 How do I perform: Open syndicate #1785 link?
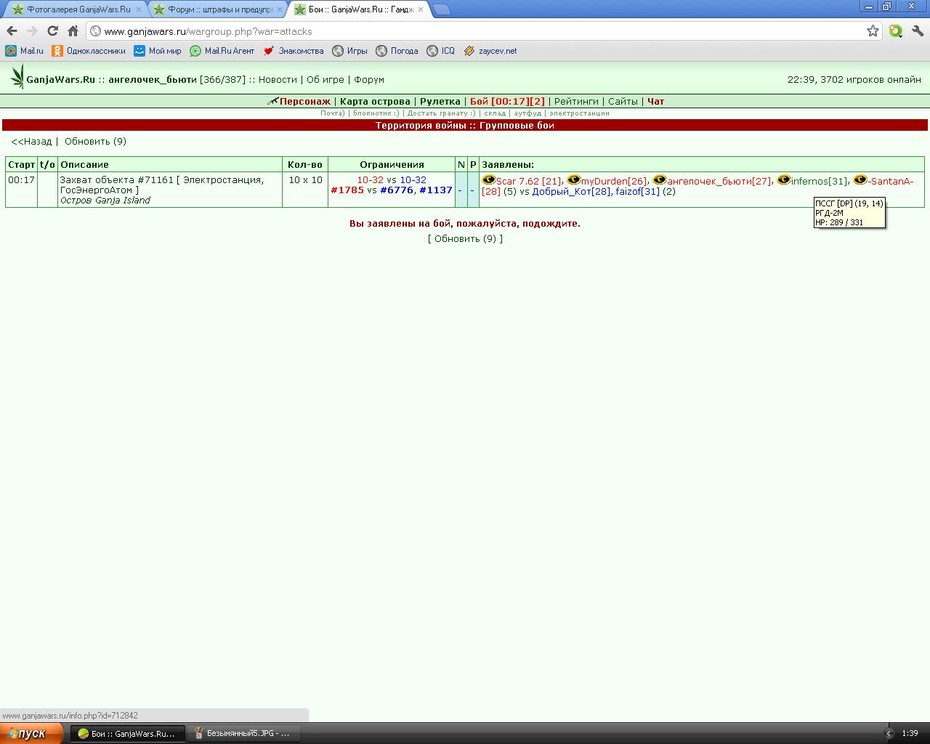pos(347,190)
